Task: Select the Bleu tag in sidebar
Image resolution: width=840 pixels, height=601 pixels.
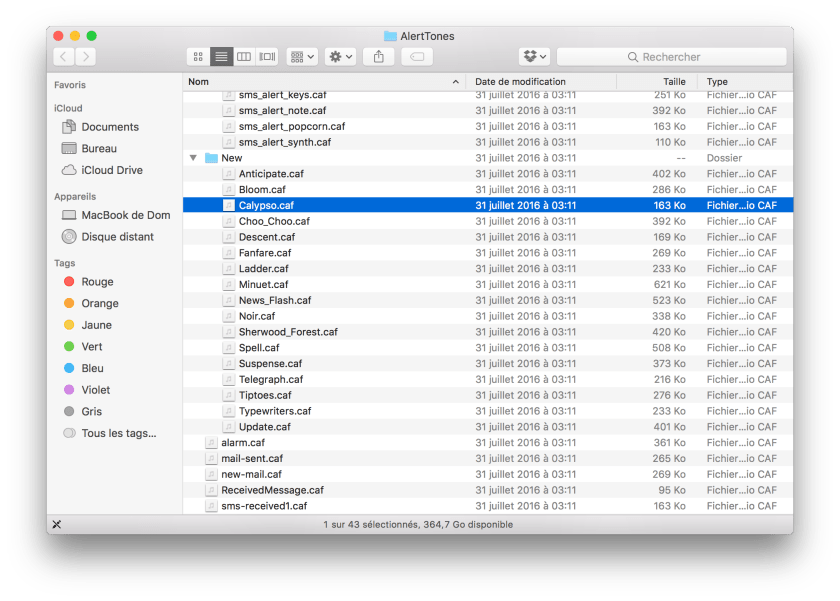Action: 92,368
